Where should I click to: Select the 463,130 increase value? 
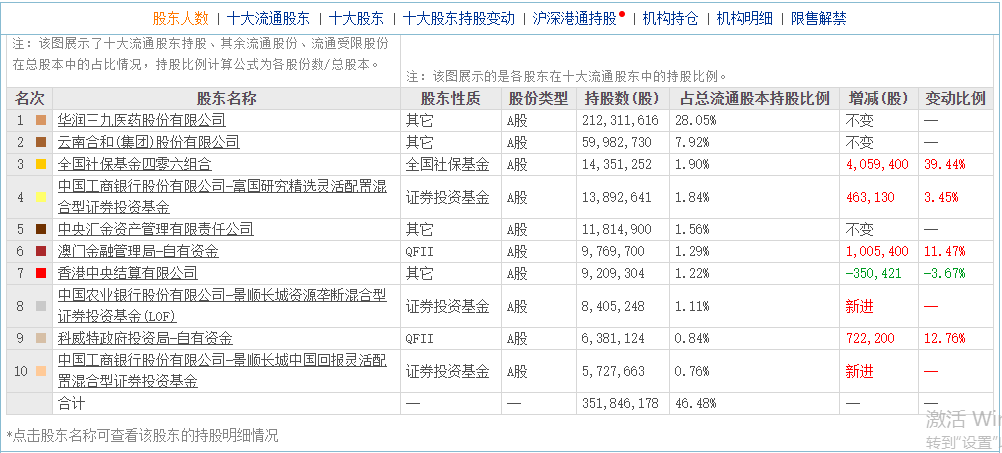coord(870,197)
